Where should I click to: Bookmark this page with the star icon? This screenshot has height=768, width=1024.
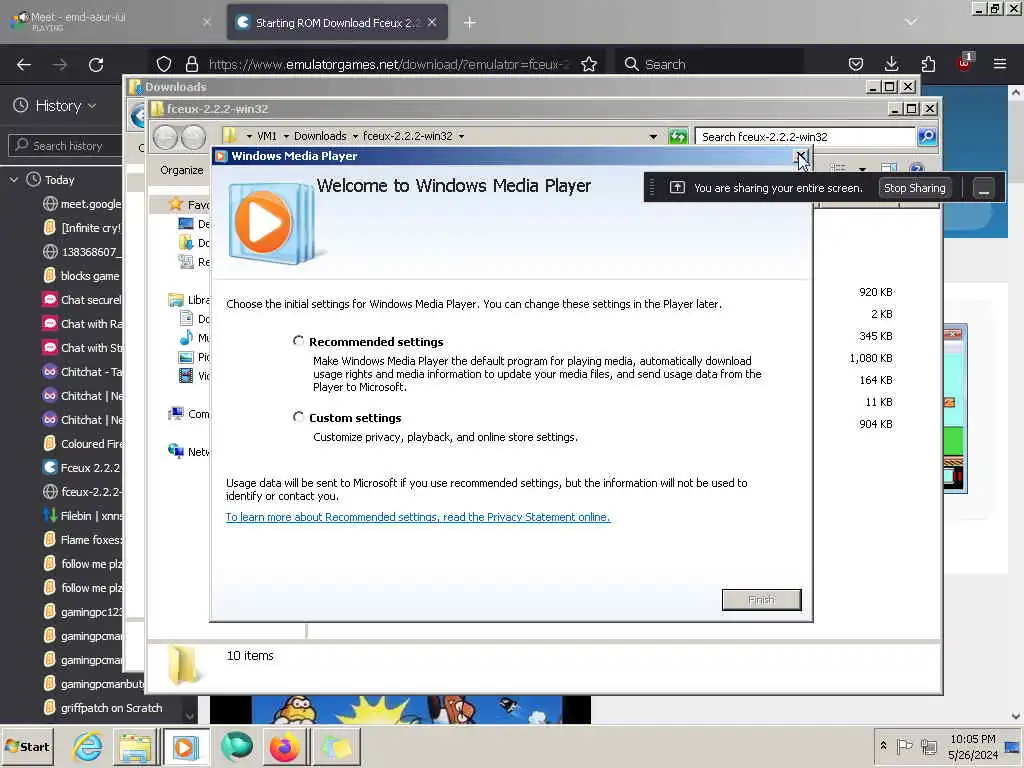pos(589,64)
